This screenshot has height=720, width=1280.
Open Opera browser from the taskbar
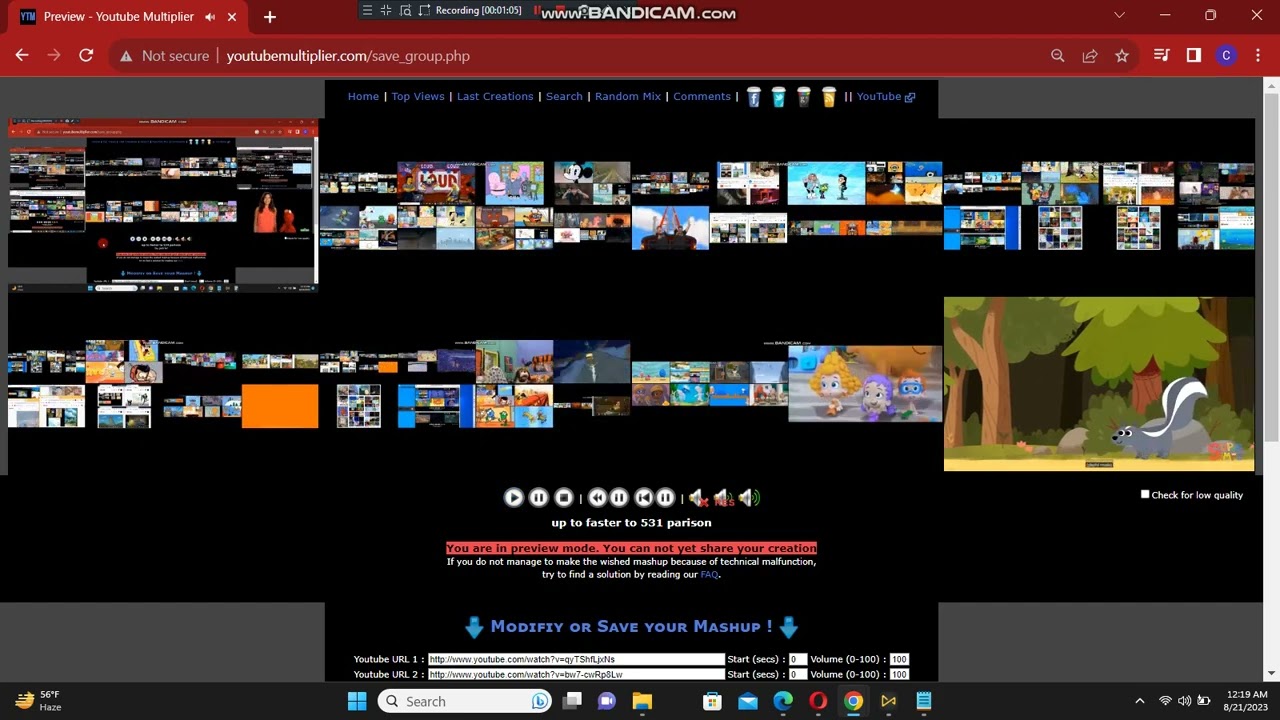818,701
